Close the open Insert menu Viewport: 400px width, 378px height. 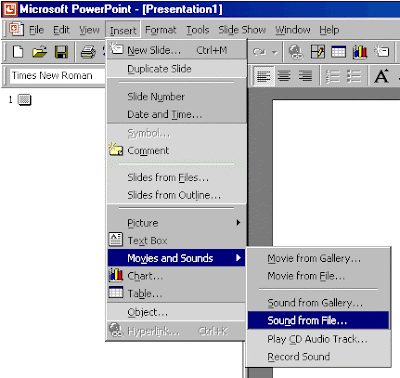(123, 30)
